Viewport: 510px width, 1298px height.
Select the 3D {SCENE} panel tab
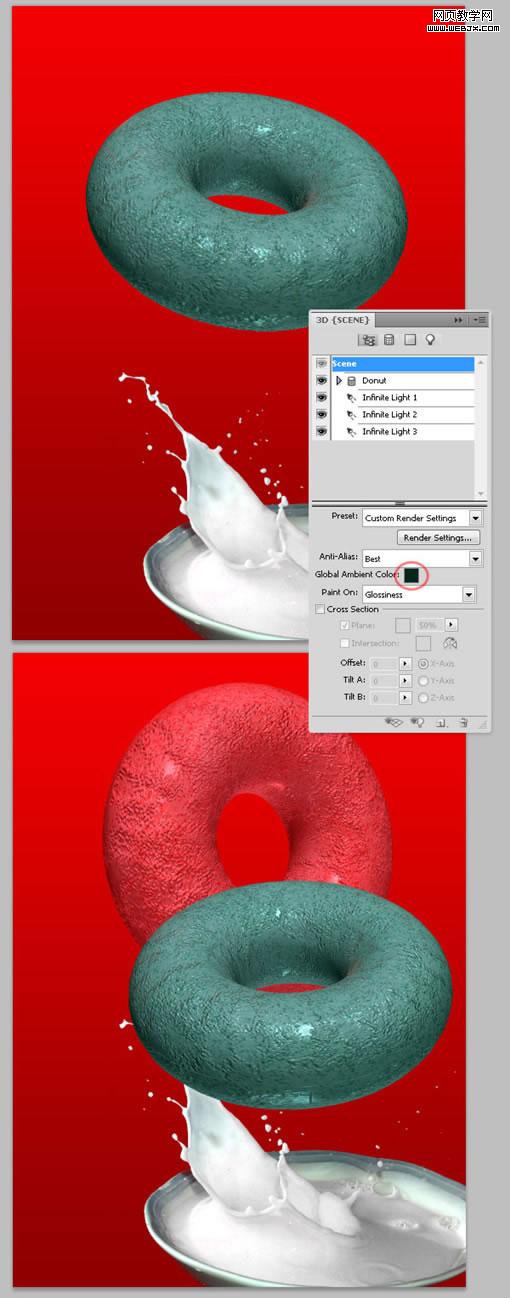click(x=343, y=320)
